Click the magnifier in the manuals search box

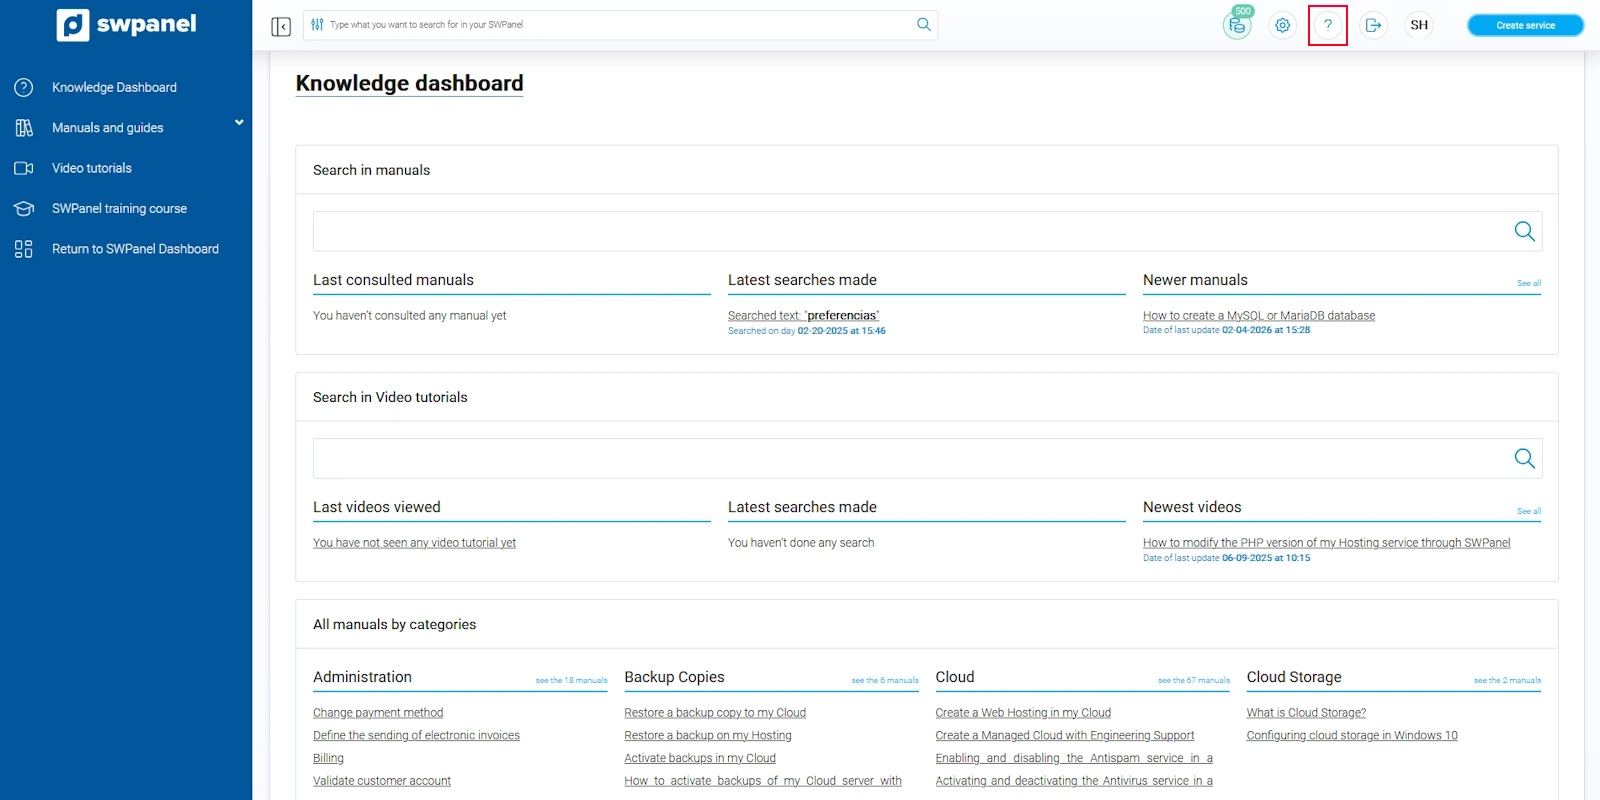pos(1523,231)
